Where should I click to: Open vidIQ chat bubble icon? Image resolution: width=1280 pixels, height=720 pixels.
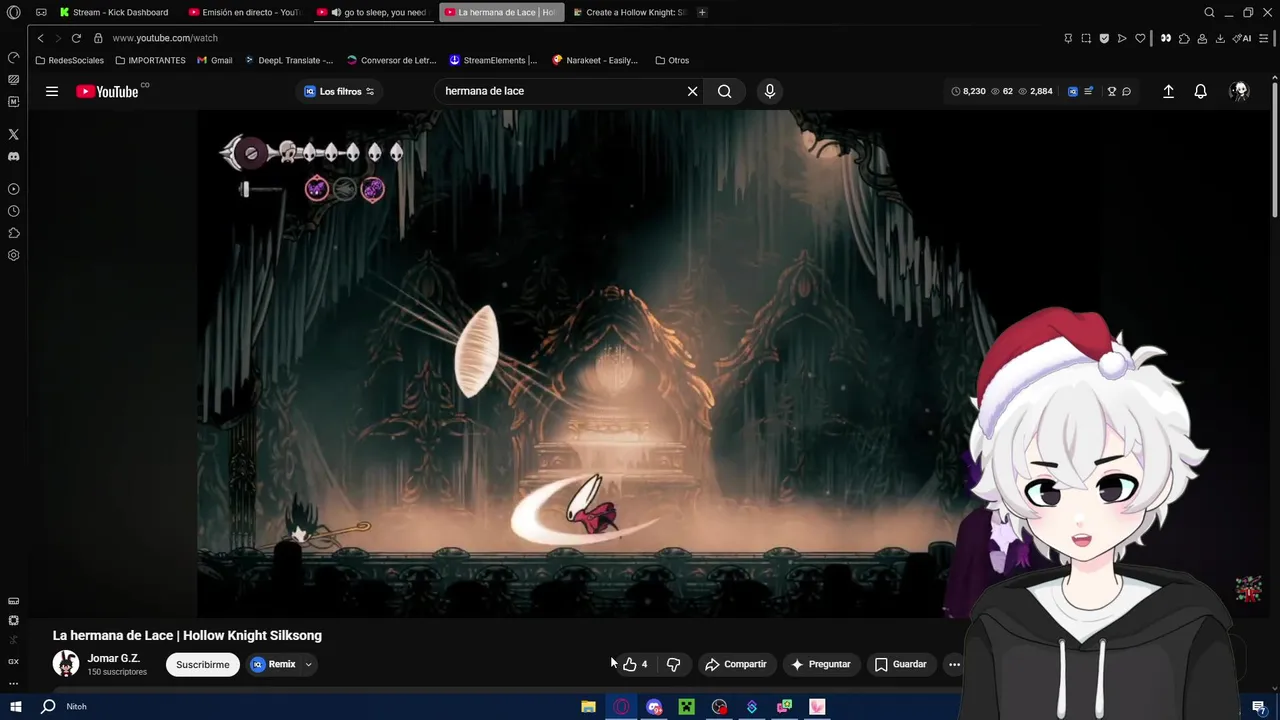point(1126,91)
